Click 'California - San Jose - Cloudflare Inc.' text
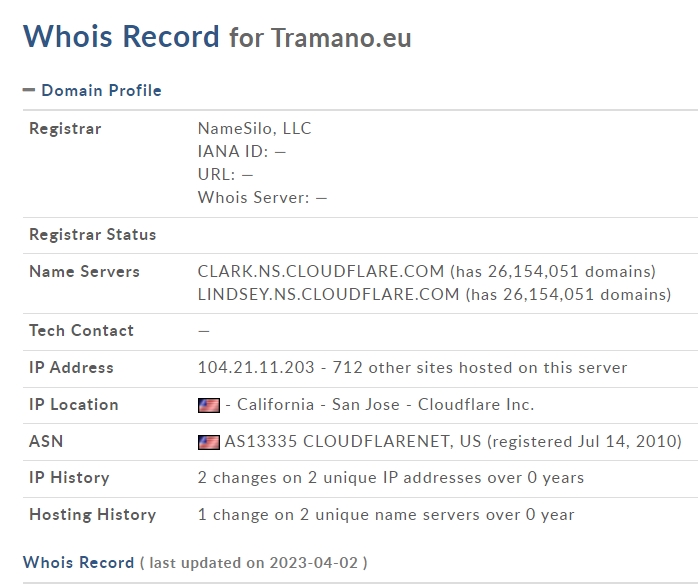Image resolution: width=698 pixels, height=585 pixels. coord(385,405)
